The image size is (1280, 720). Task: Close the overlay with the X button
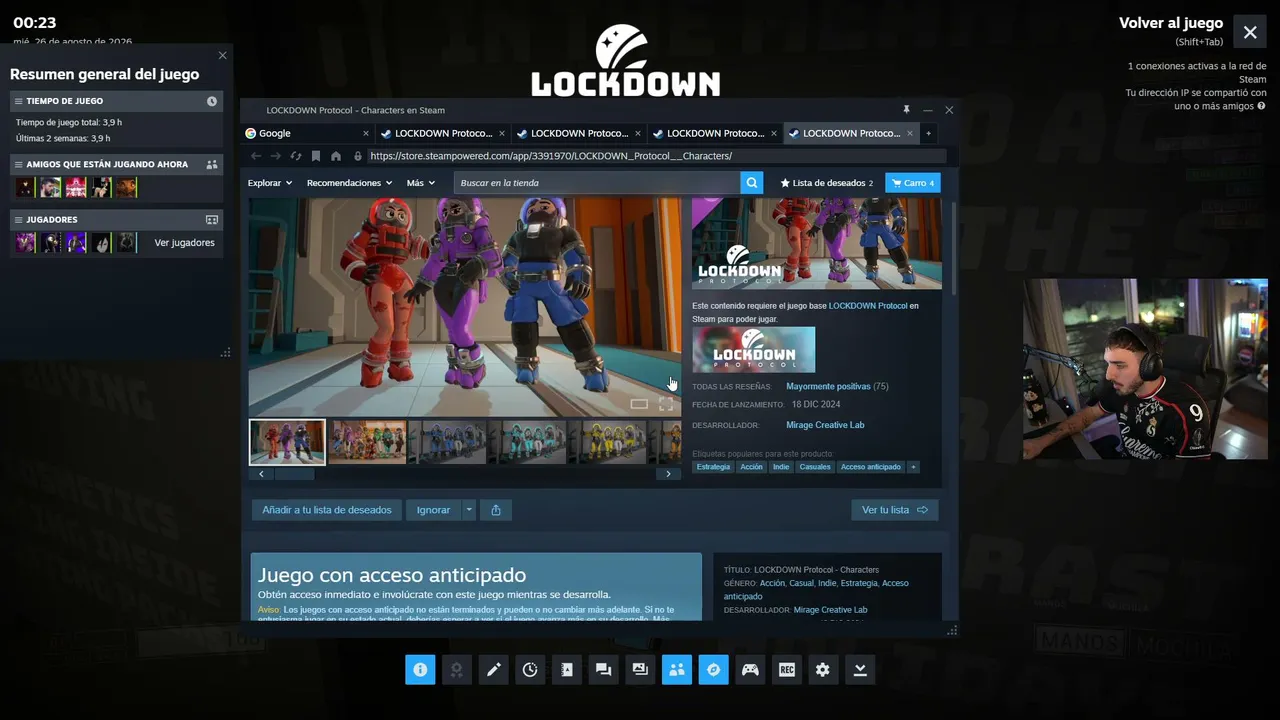click(1250, 32)
